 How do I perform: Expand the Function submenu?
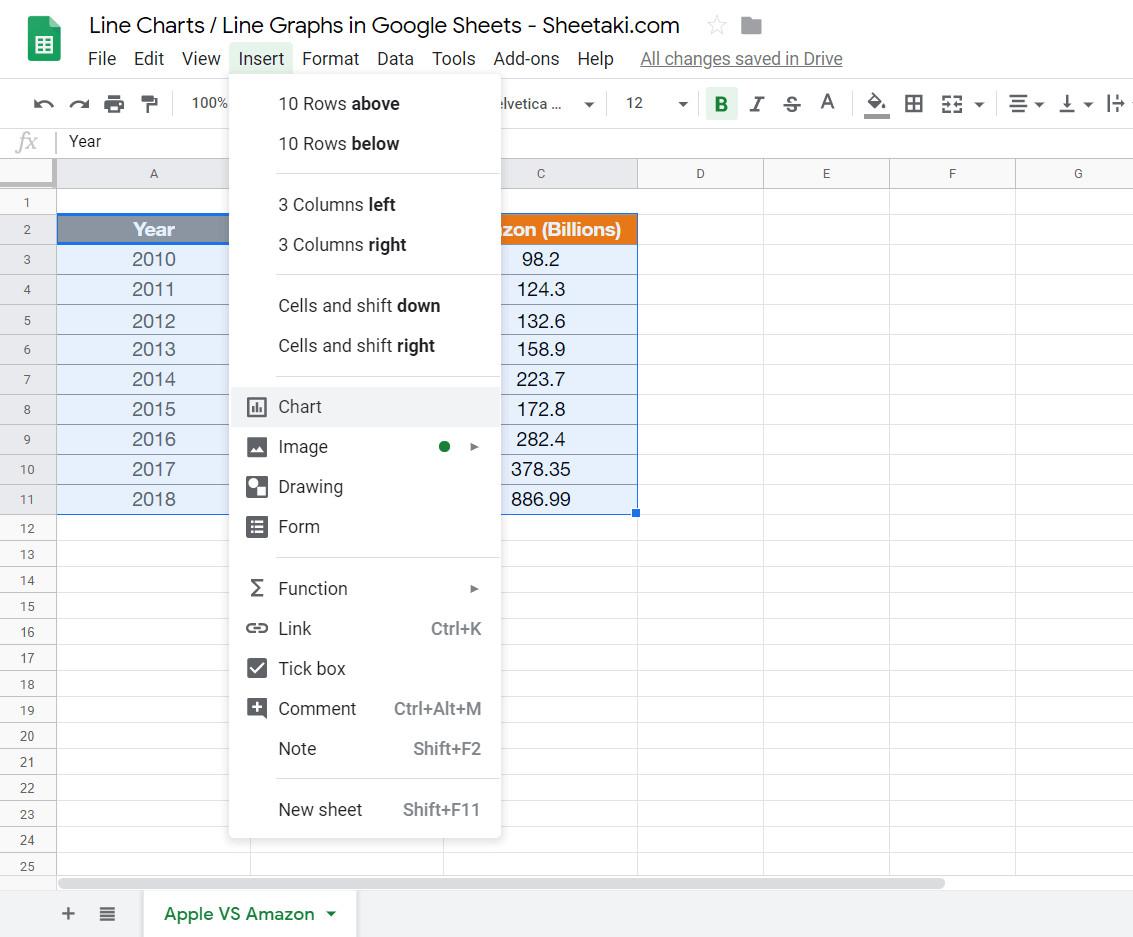(474, 589)
